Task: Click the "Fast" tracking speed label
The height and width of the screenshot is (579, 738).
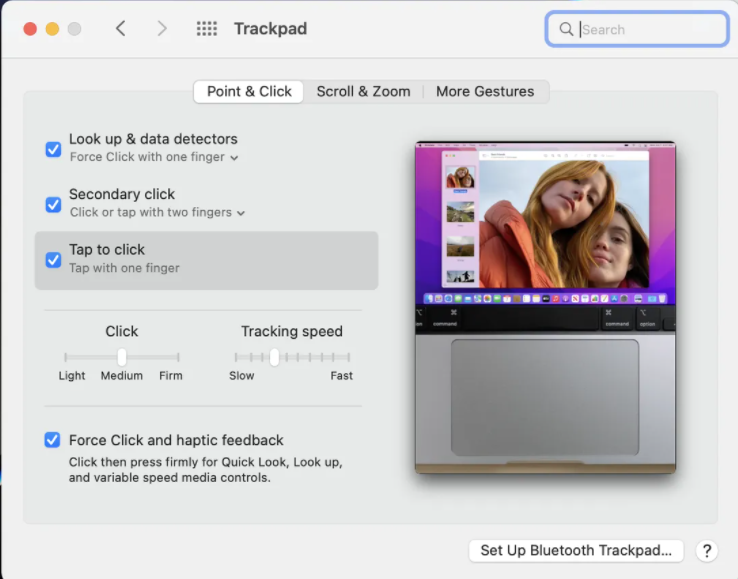Action: [x=341, y=376]
